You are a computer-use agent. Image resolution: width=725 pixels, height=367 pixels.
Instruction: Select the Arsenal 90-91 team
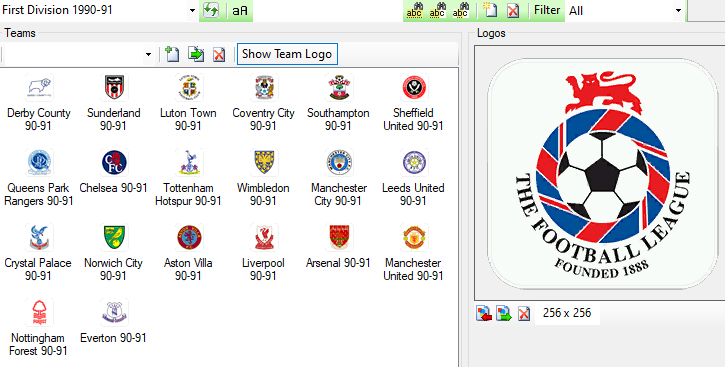point(338,246)
